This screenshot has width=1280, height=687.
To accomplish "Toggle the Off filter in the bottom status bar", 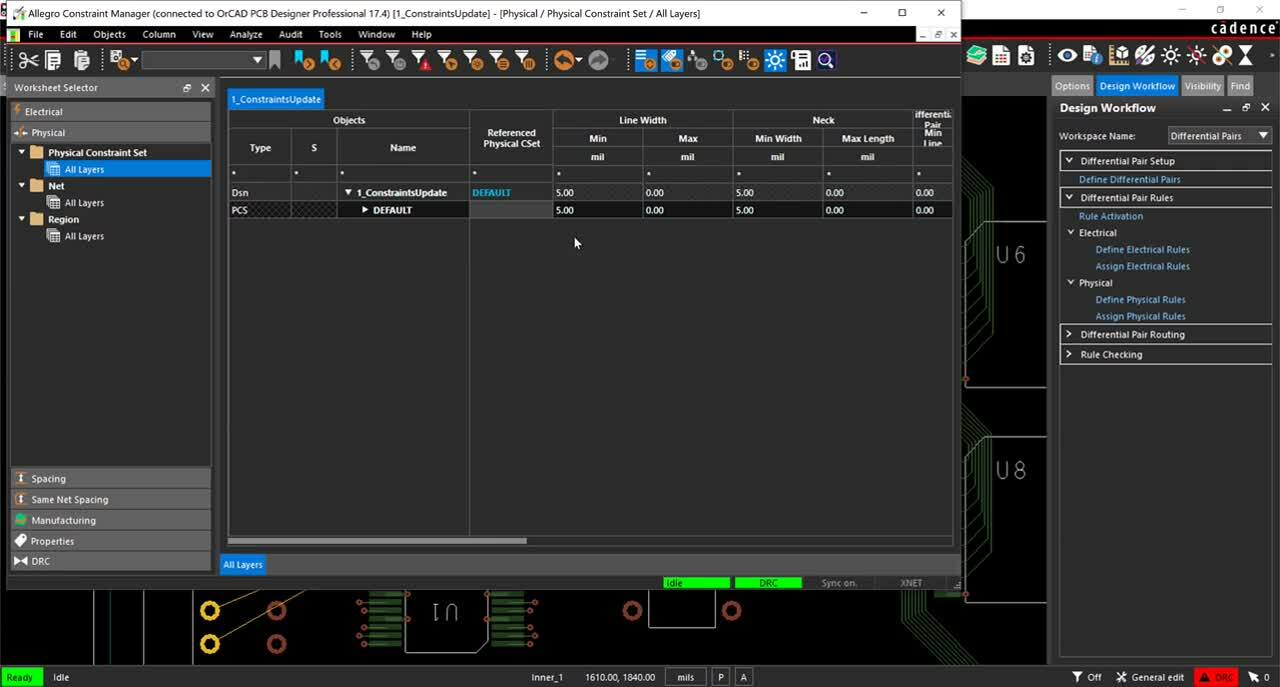I will (x=1087, y=676).
